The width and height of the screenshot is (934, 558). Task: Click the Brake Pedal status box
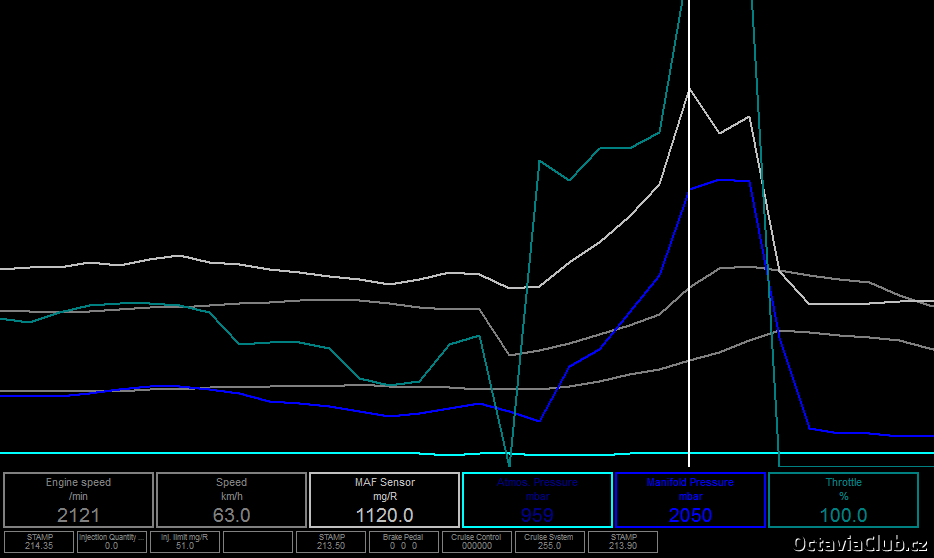[x=404, y=542]
